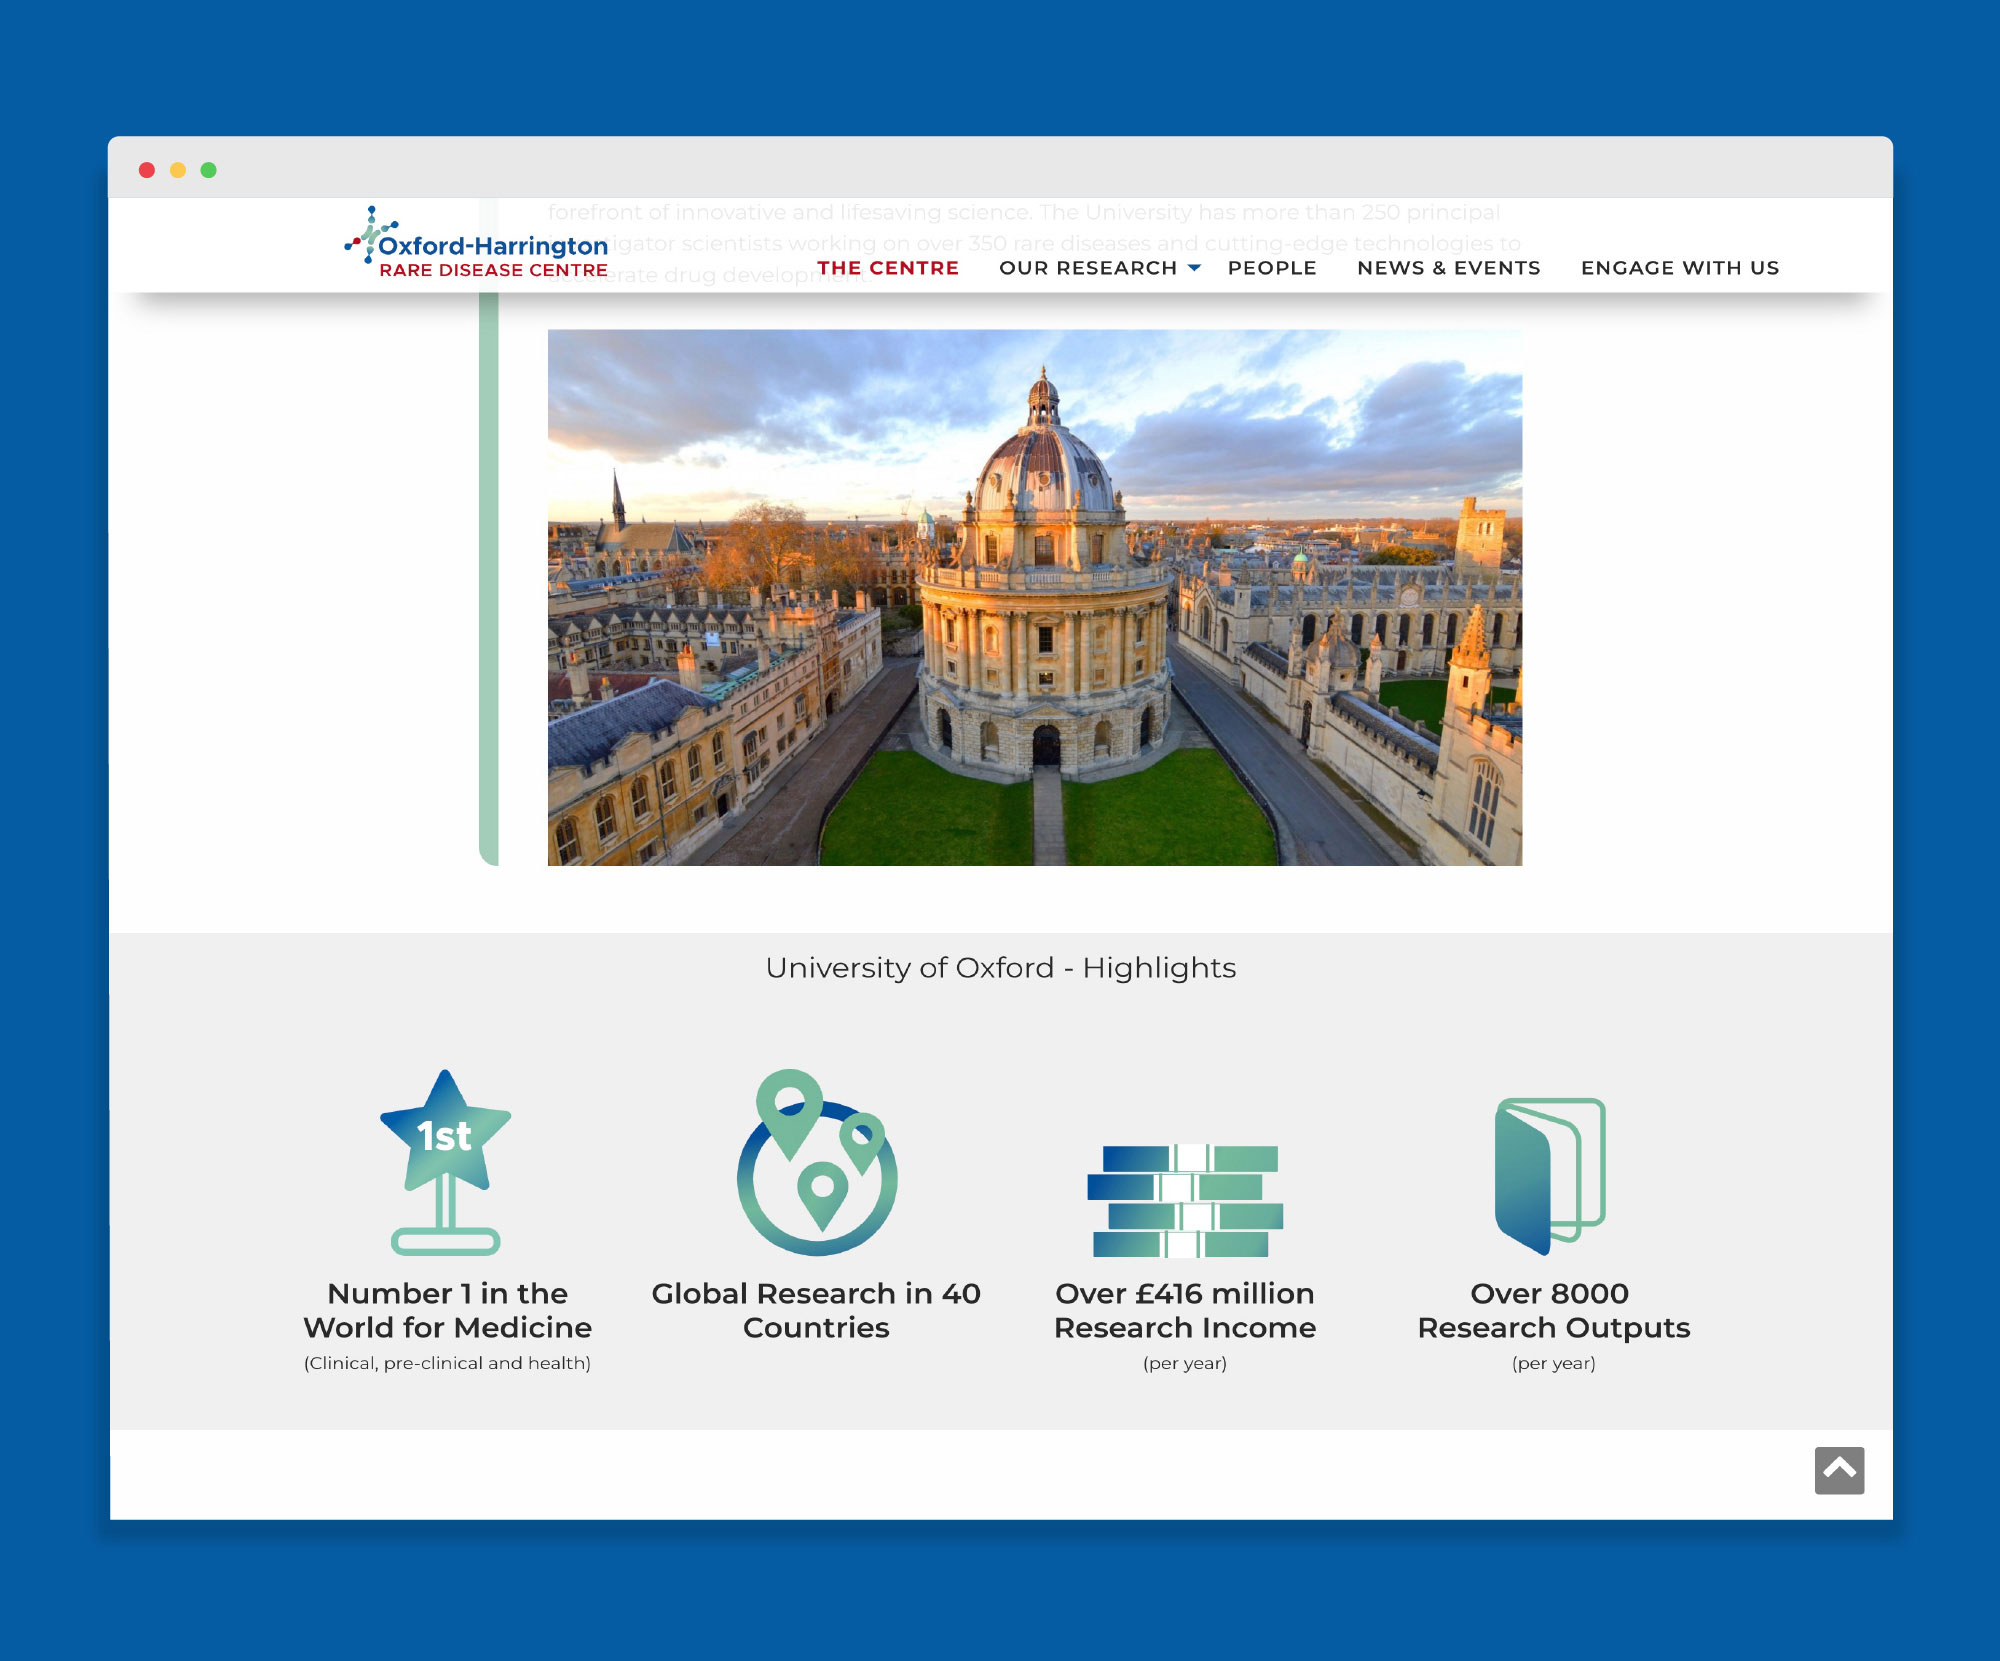Expand the research menu from the navigation bar
The width and height of the screenshot is (2000, 1661).
(1087, 267)
